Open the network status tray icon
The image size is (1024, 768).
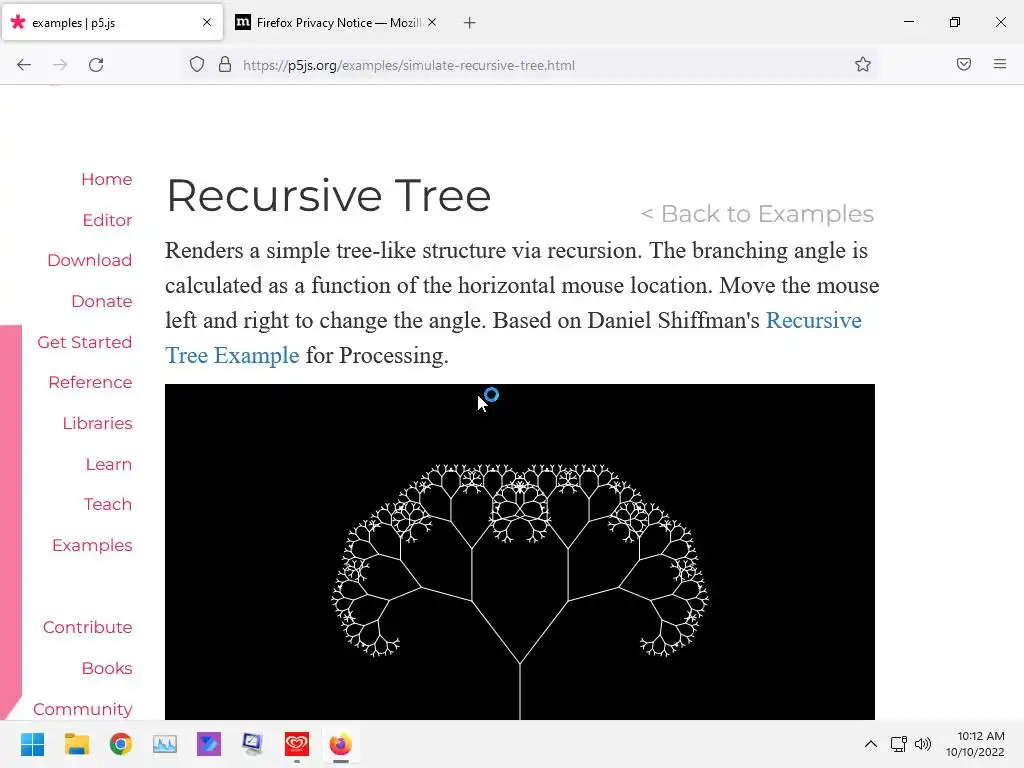tap(899, 744)
